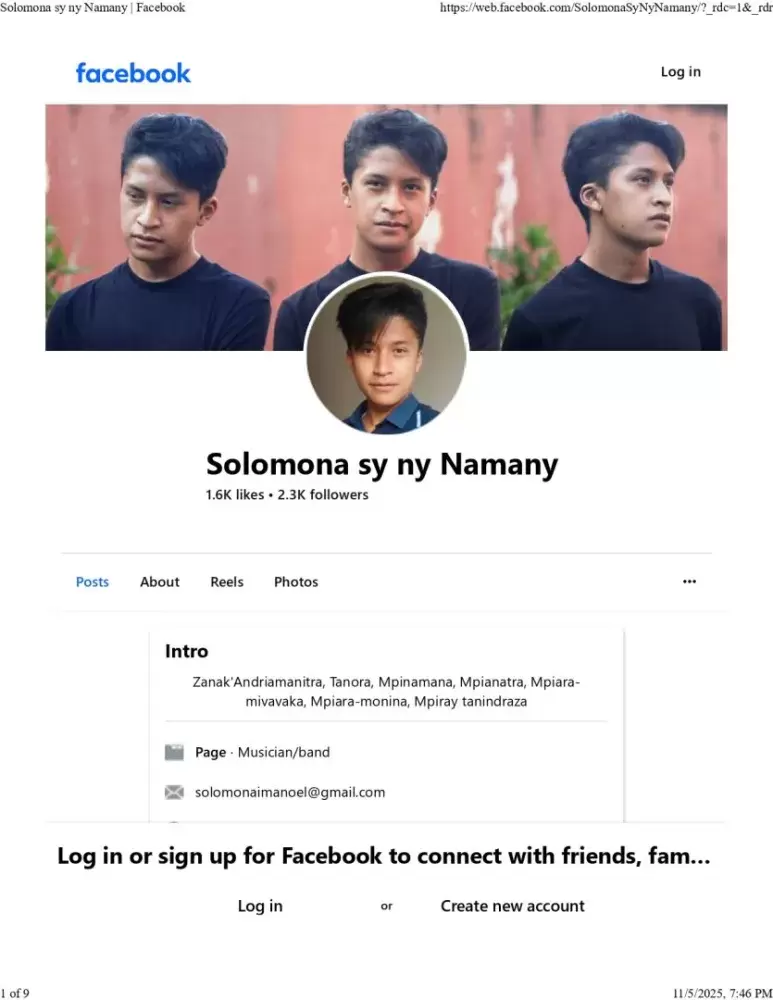Go to the Photos tab
The image size is (773, 1000).
296,582
